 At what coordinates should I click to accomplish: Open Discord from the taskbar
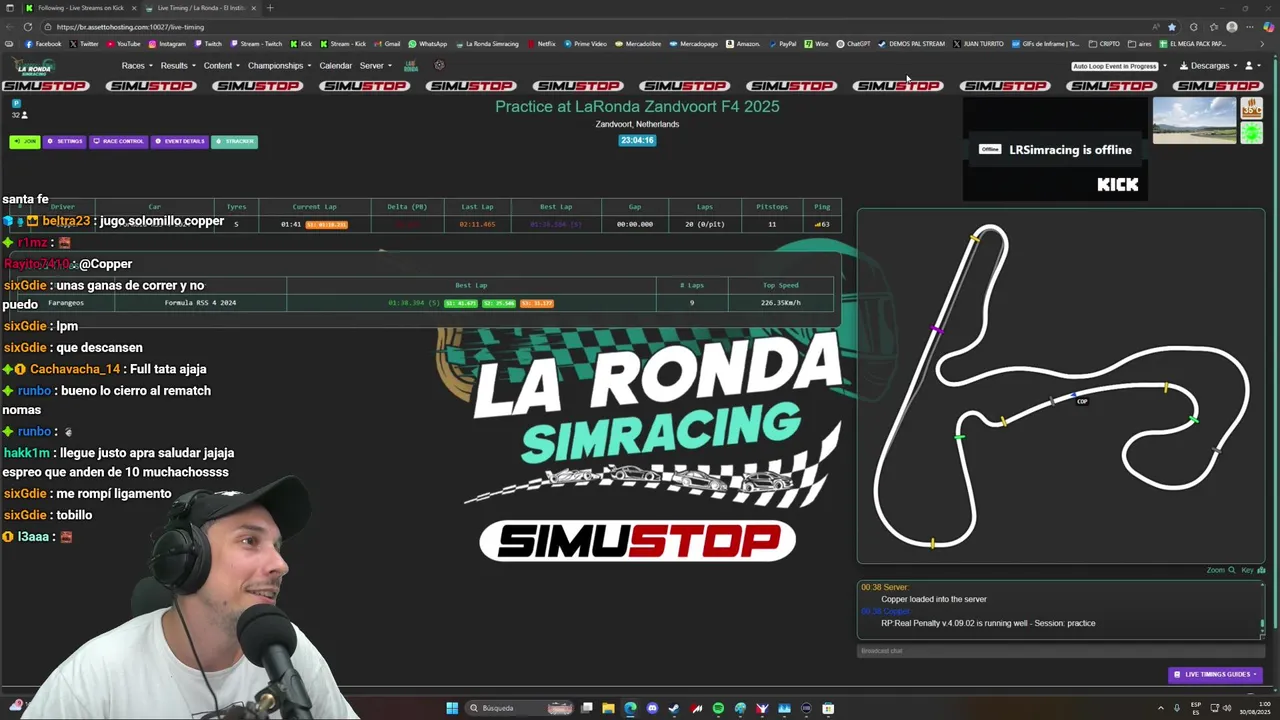pyautogui.click(x=652, y=708)
